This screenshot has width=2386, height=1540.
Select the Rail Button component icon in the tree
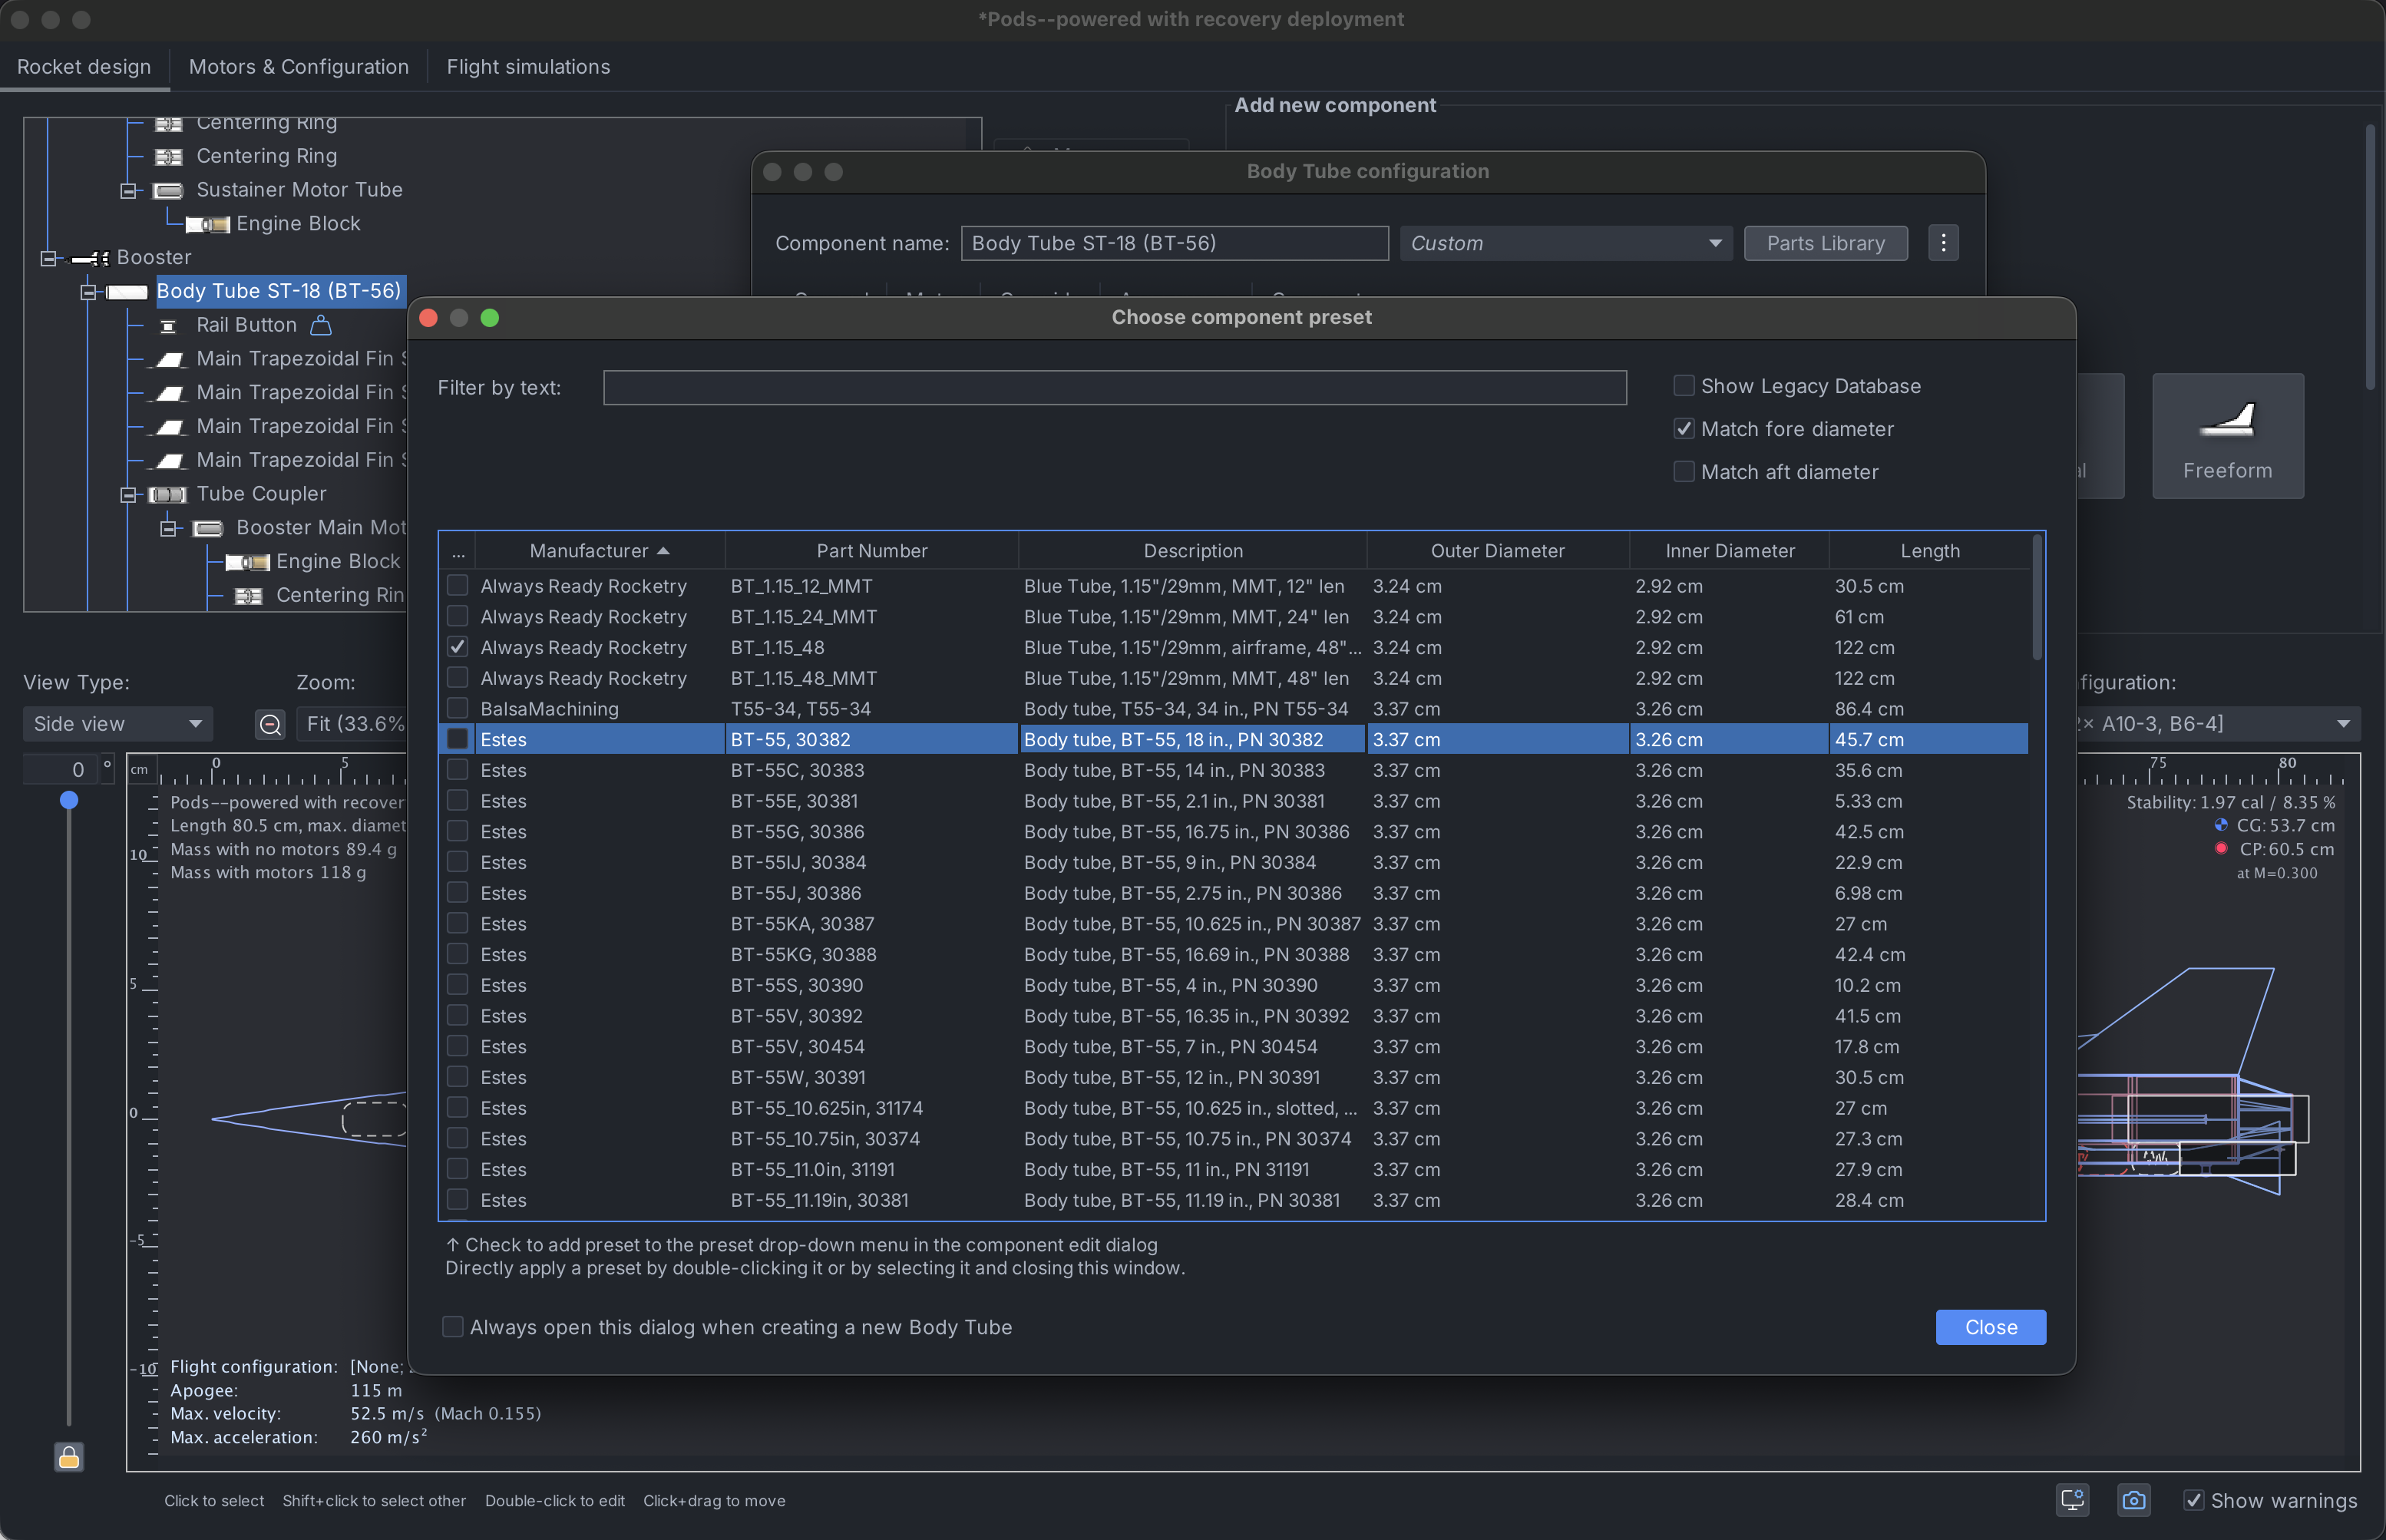169,325
